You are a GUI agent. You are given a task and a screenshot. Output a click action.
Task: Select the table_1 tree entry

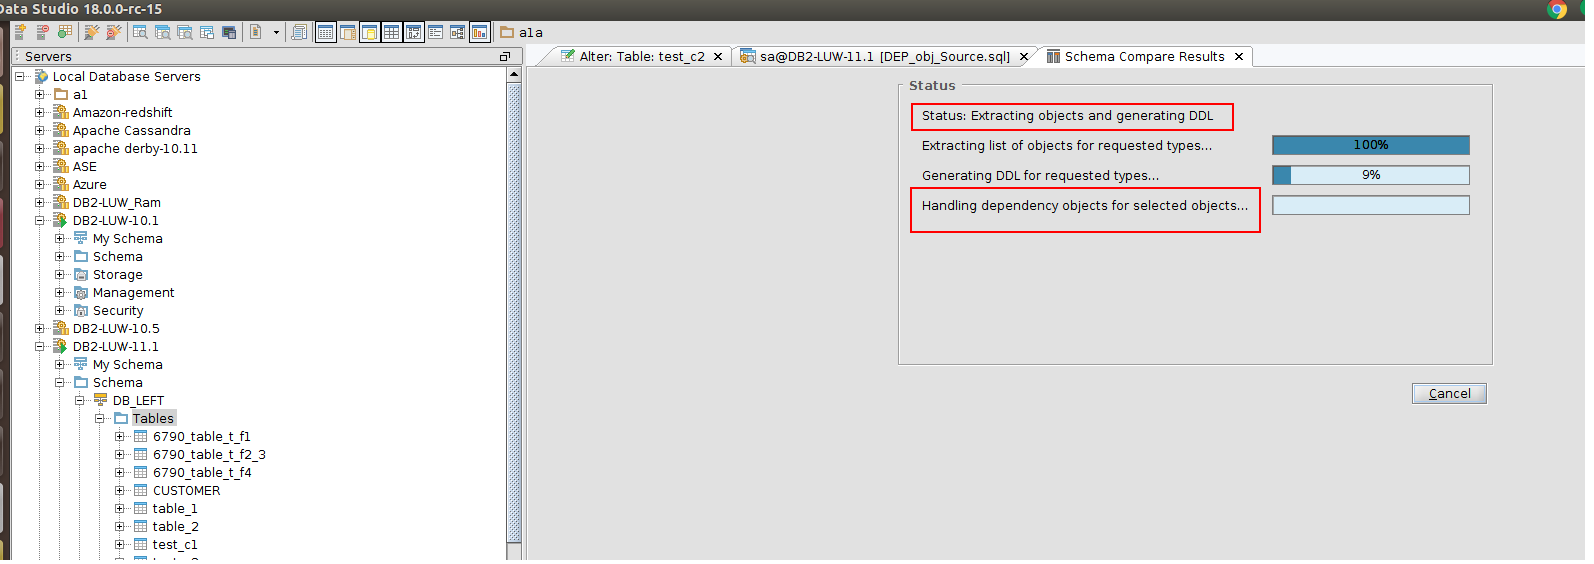click(175, 508)
